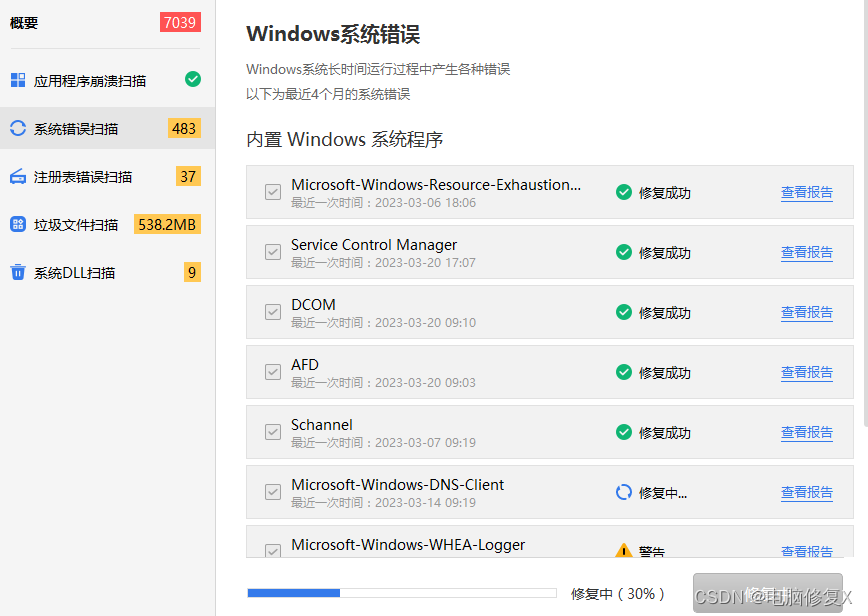Click the 9 count badge for DLL scan
This screenshot has height=616, width=868.
pos(192,272)
